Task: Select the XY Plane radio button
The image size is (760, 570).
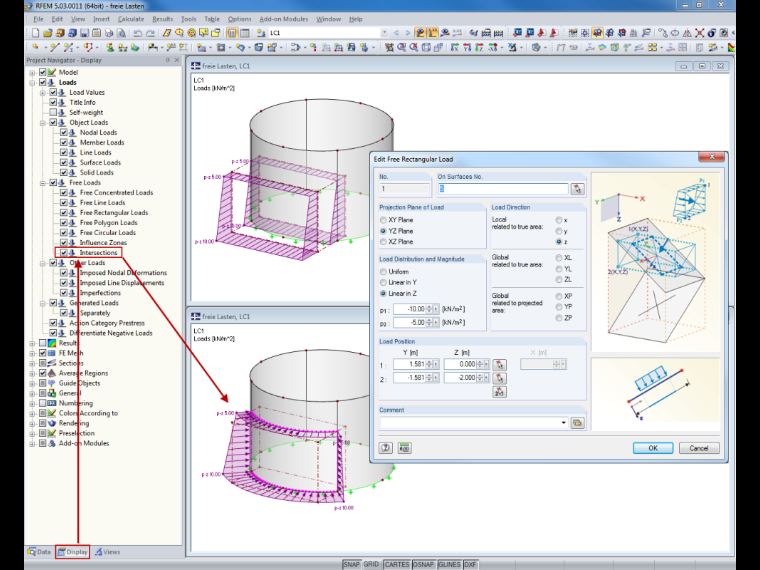Action: click(x=383, y=220)
